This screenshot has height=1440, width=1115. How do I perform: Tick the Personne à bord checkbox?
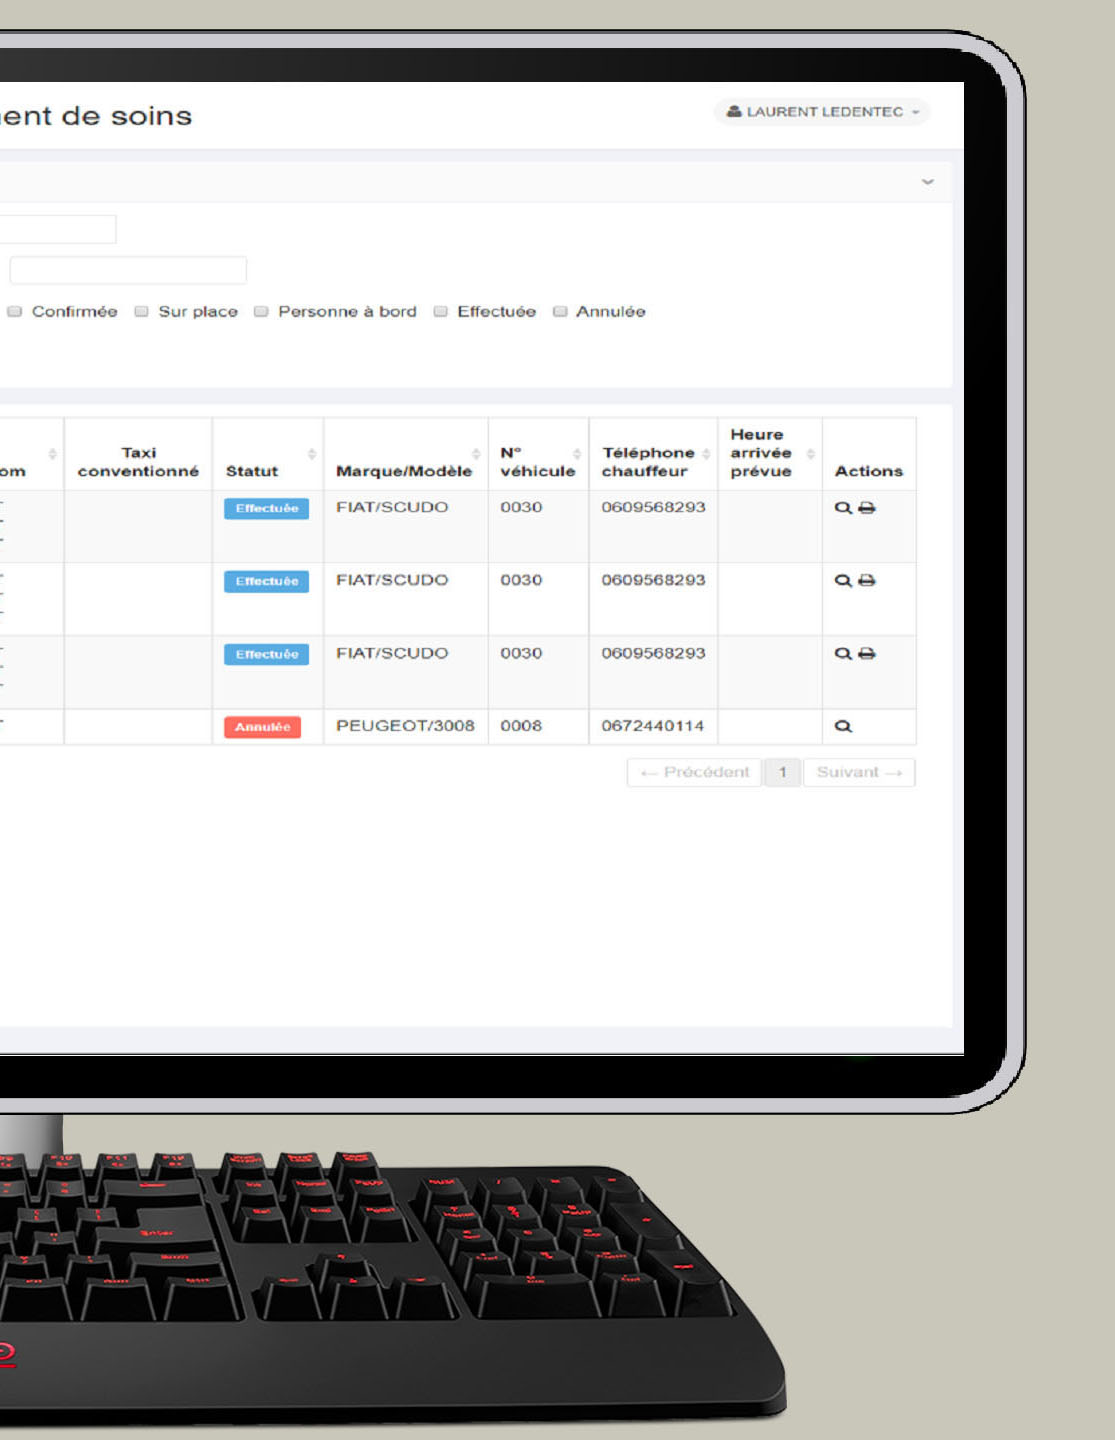tap(261, 312)
